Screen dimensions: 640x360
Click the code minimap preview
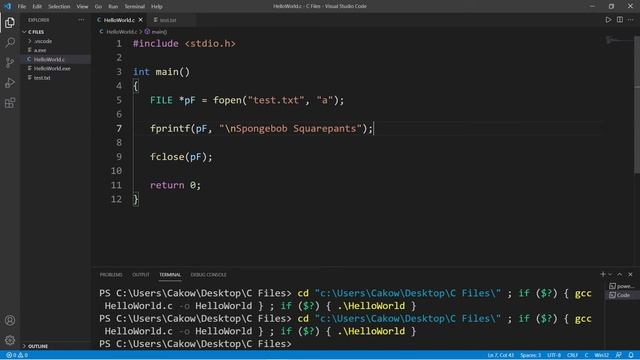pos(618,41)
